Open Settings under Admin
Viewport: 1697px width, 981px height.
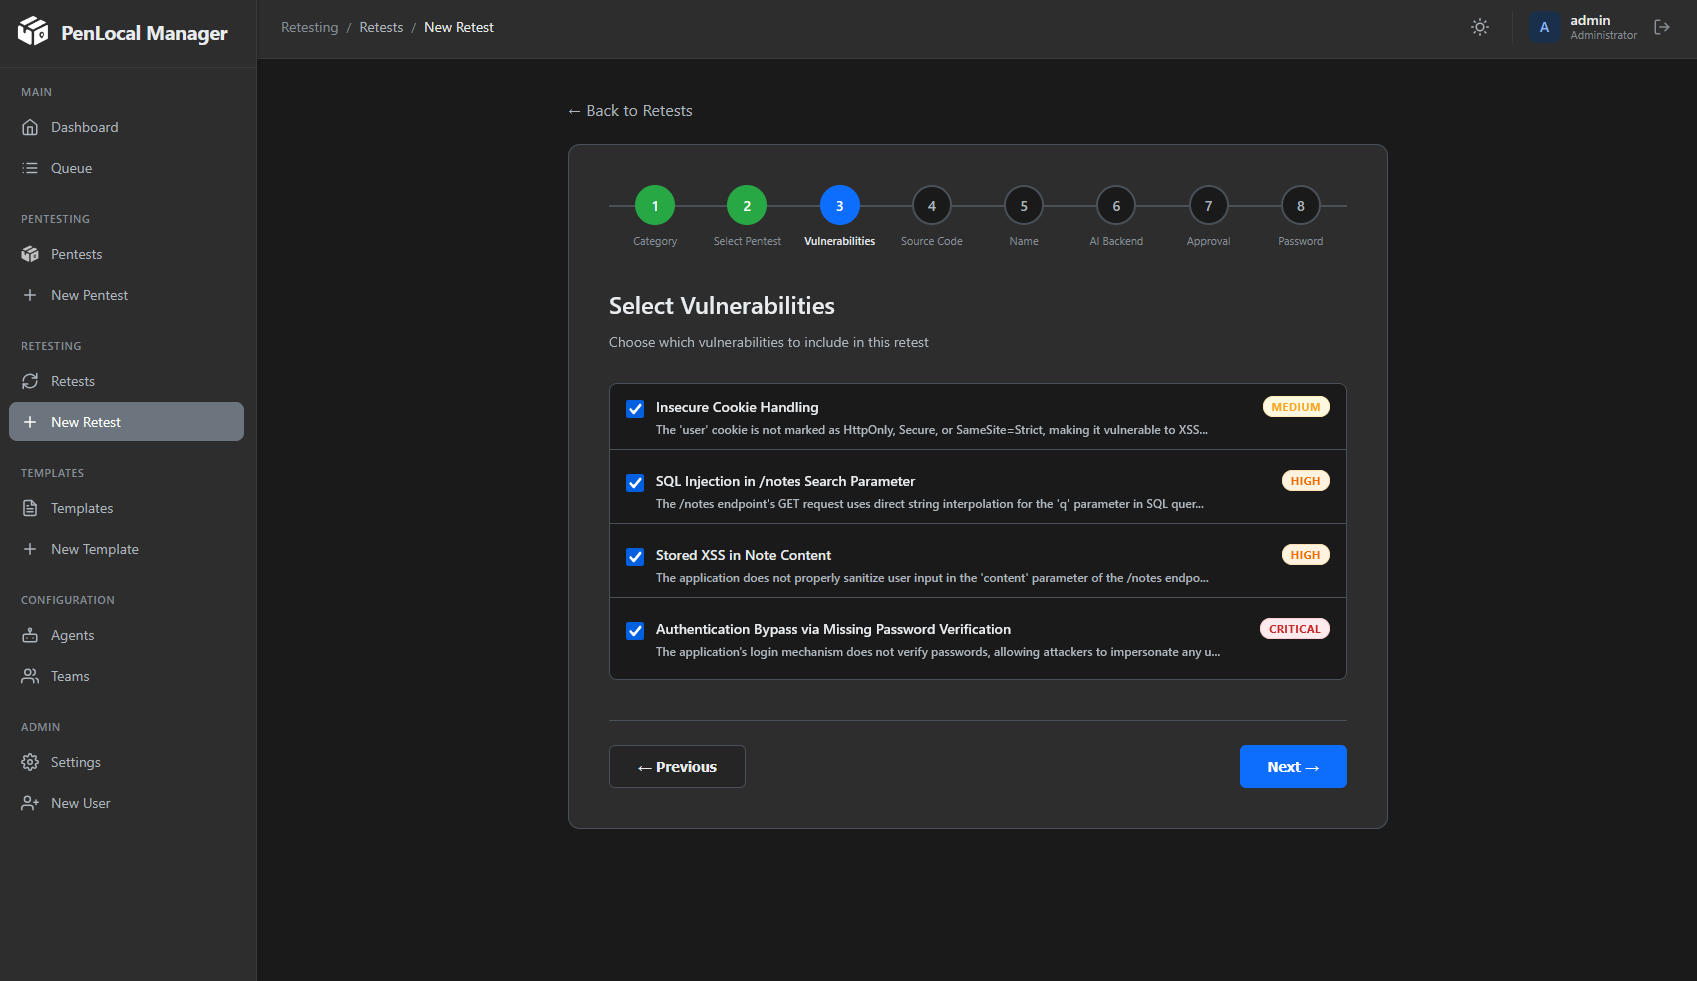[x=76, y=762]
